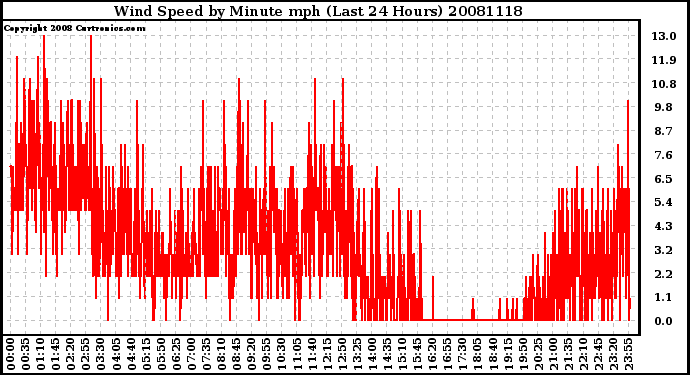The image size is (690, 375).
Task: Click the 23:55 time axis label
Action: coord(628,354)
